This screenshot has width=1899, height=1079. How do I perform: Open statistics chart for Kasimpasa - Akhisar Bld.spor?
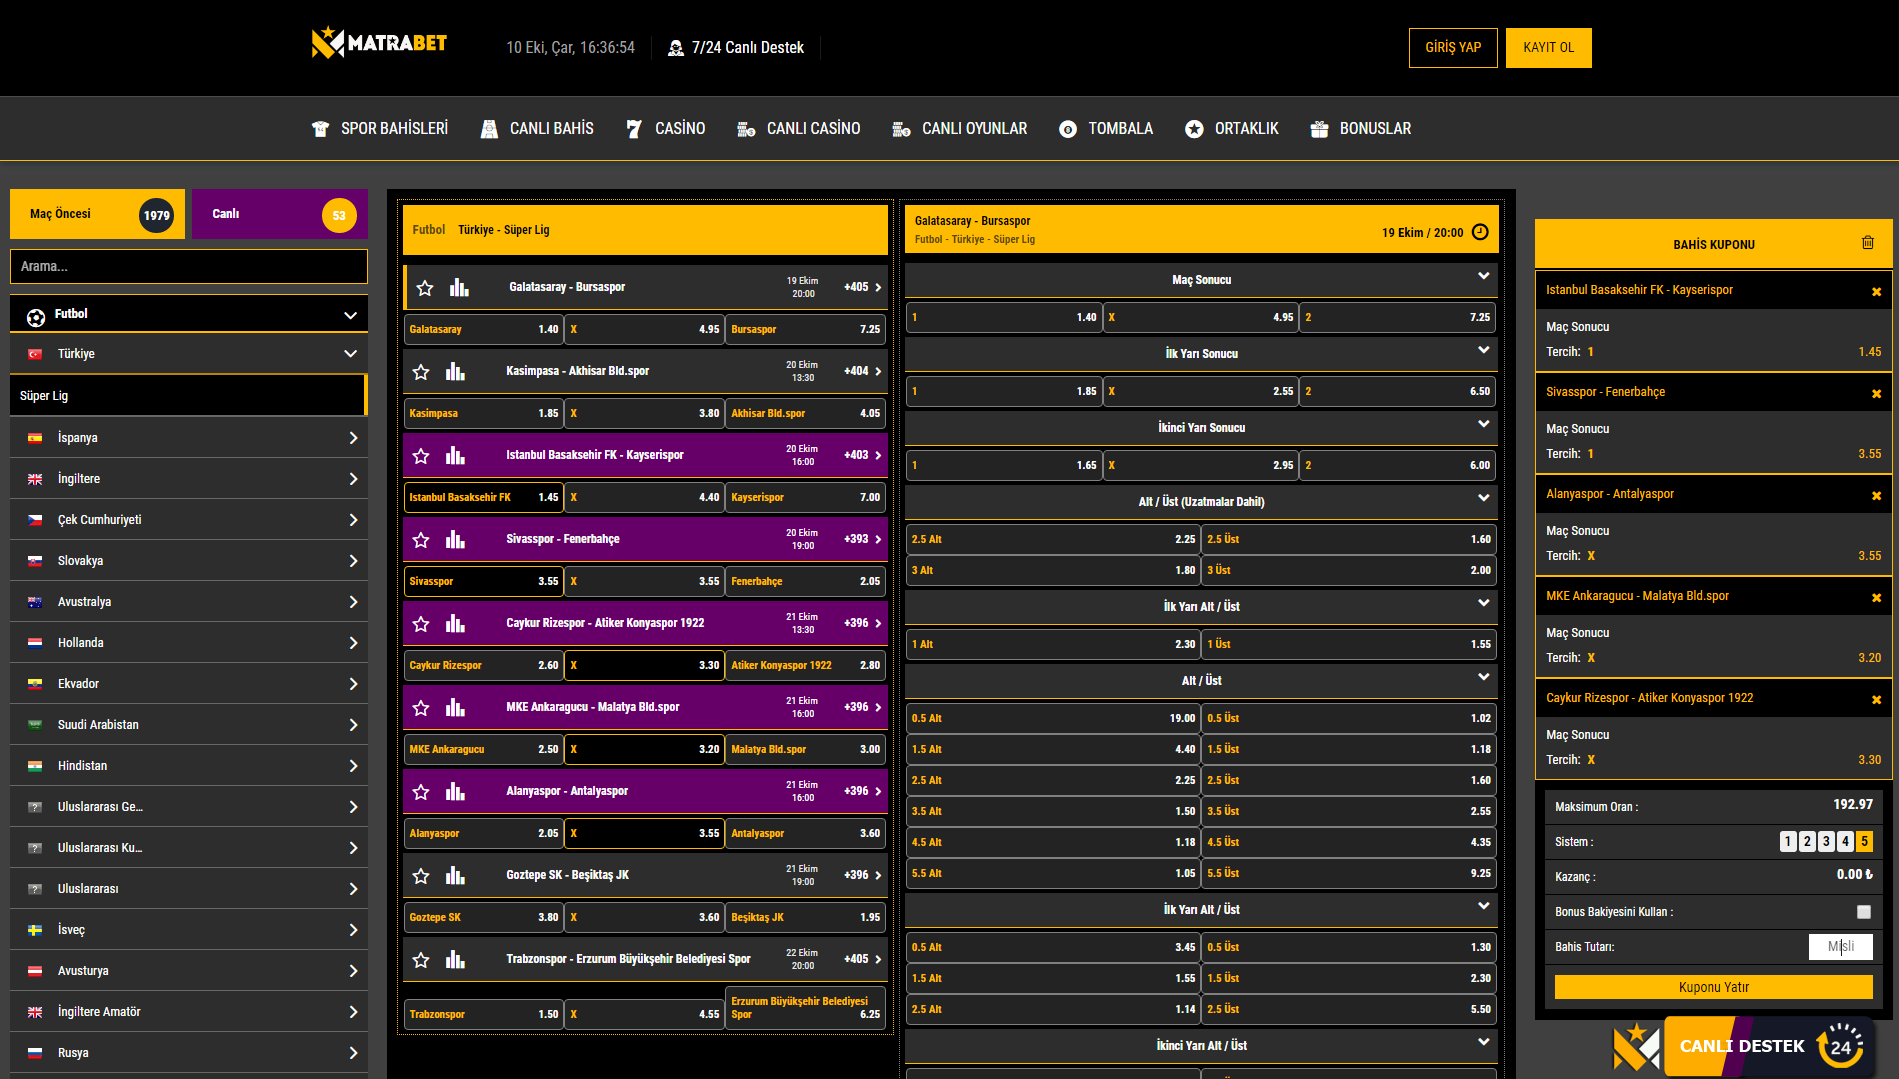455,372
